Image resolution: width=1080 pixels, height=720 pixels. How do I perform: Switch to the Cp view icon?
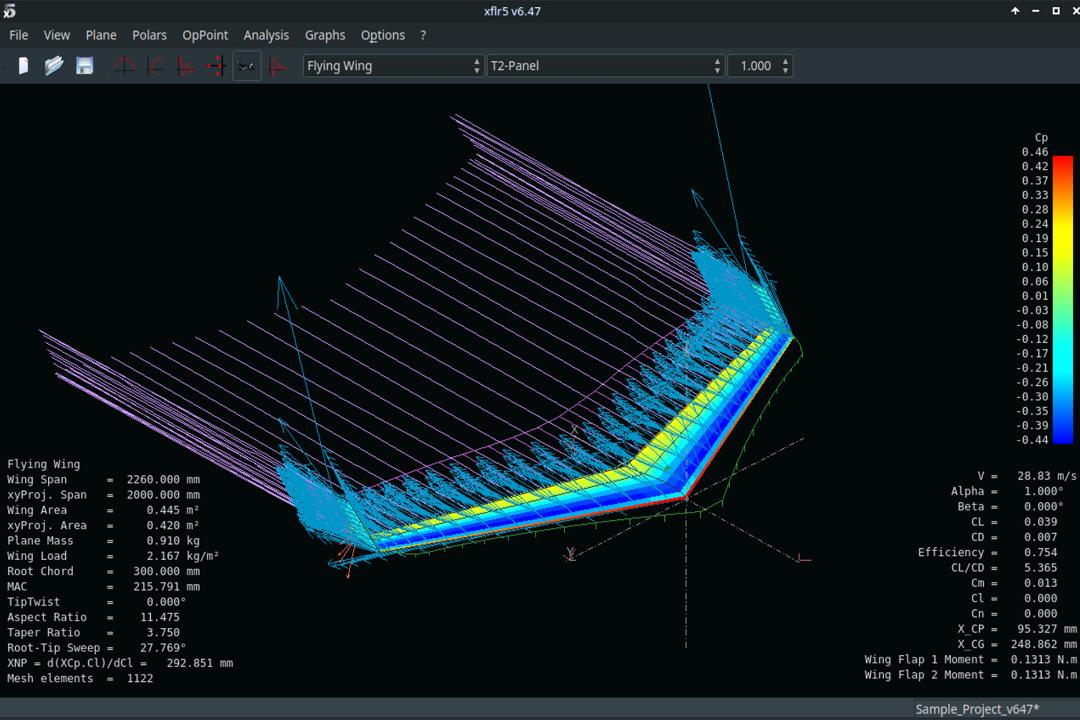[x=278, y=66]
